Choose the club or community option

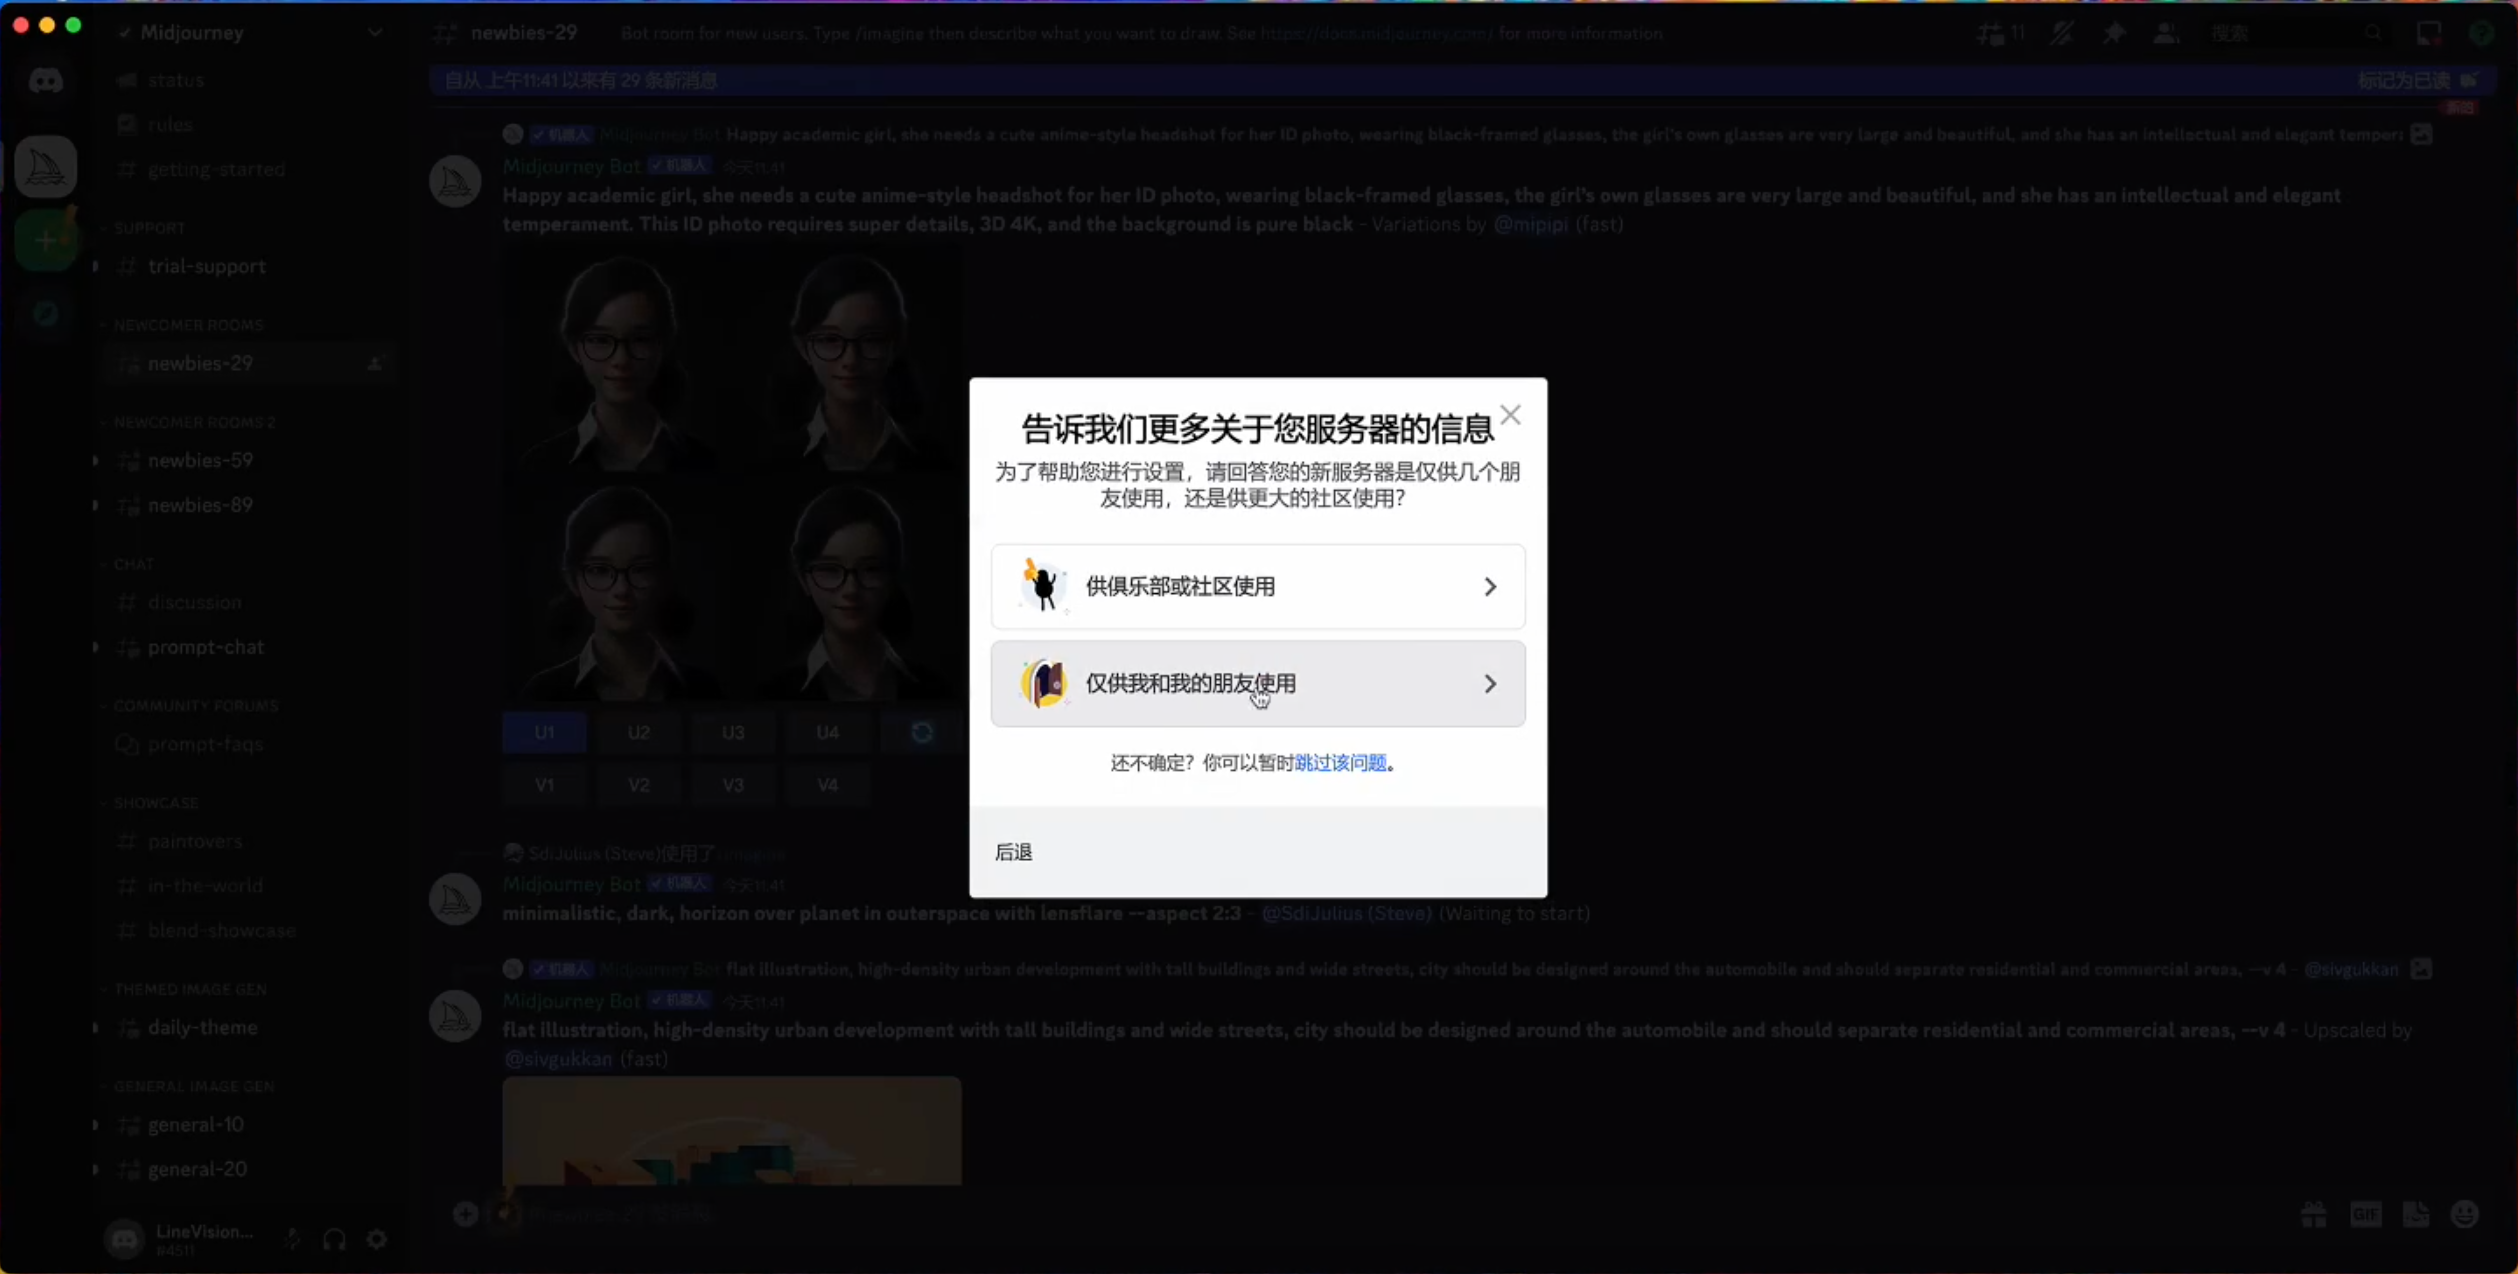tap(1257, 586)
